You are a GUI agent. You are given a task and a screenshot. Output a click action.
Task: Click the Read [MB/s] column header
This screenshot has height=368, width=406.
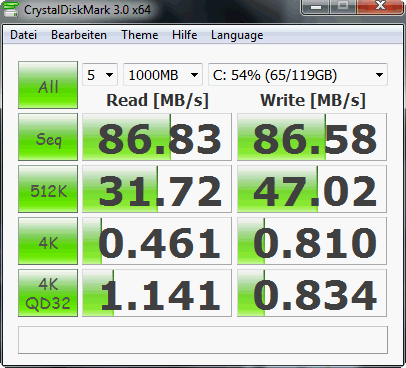click(x=157, y=100)
